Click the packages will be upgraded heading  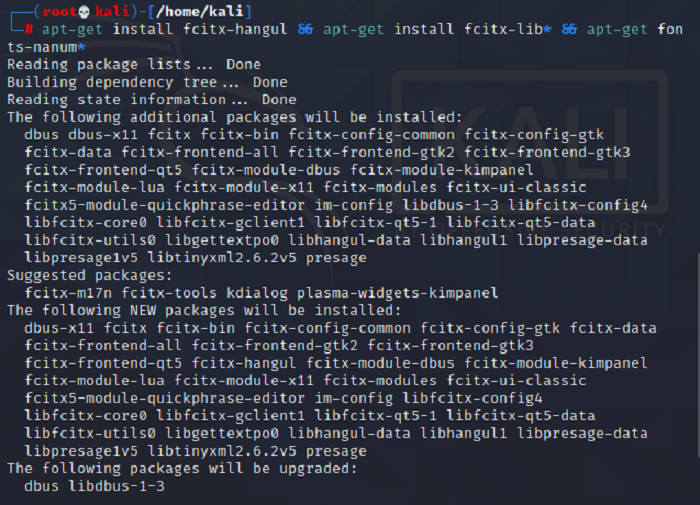click(181, 468)
